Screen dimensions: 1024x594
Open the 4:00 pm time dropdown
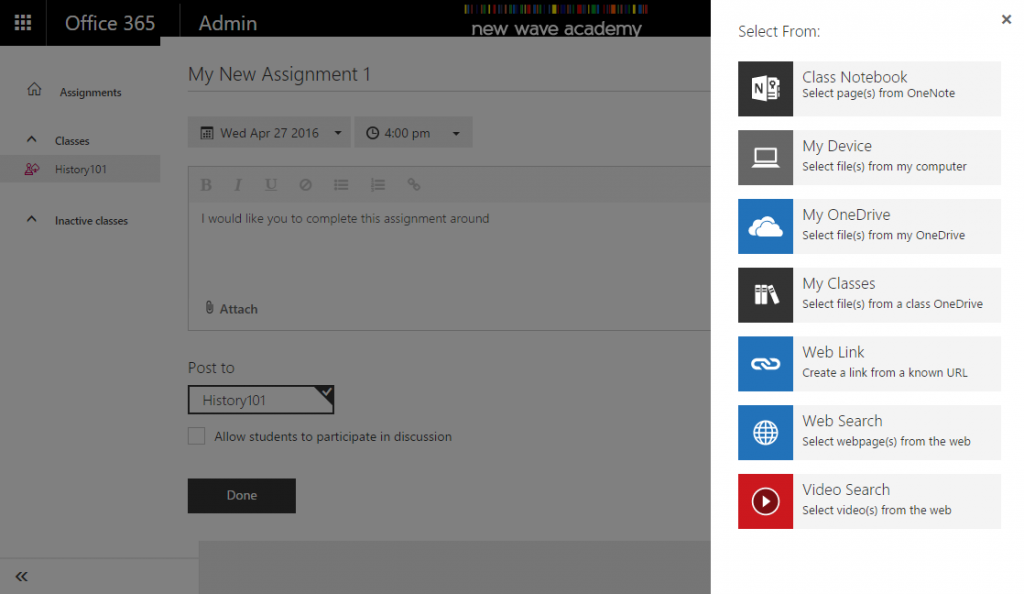point(456,132)
